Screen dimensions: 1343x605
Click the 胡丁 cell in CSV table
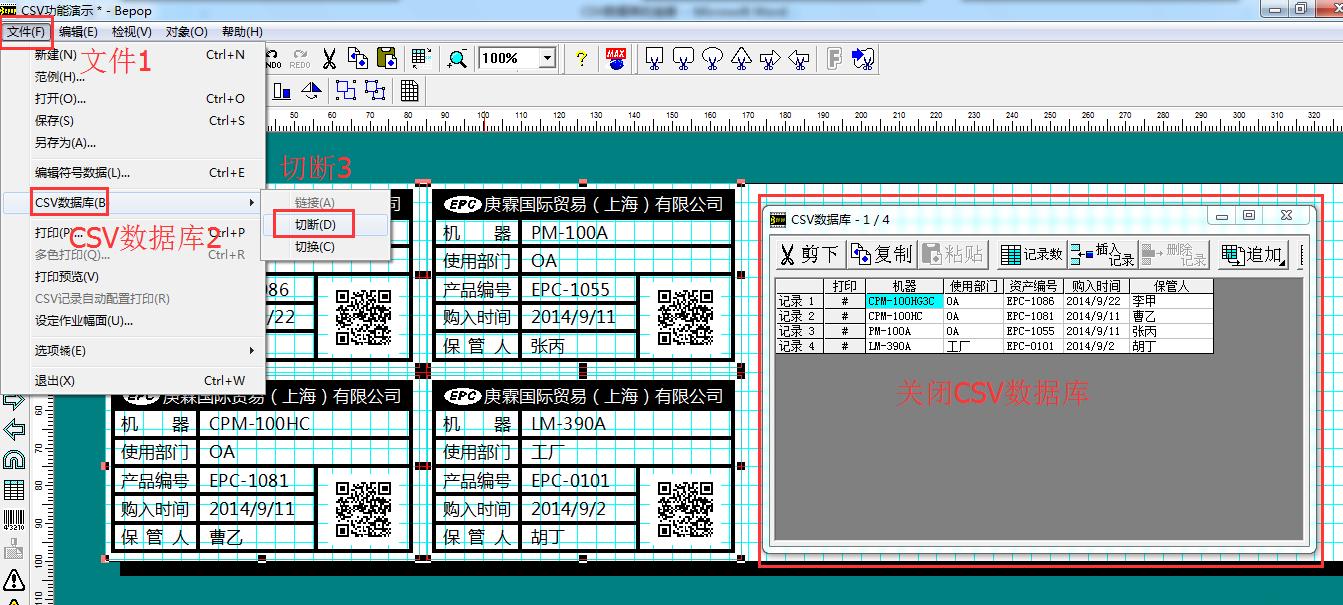[x=1170, y=346]
